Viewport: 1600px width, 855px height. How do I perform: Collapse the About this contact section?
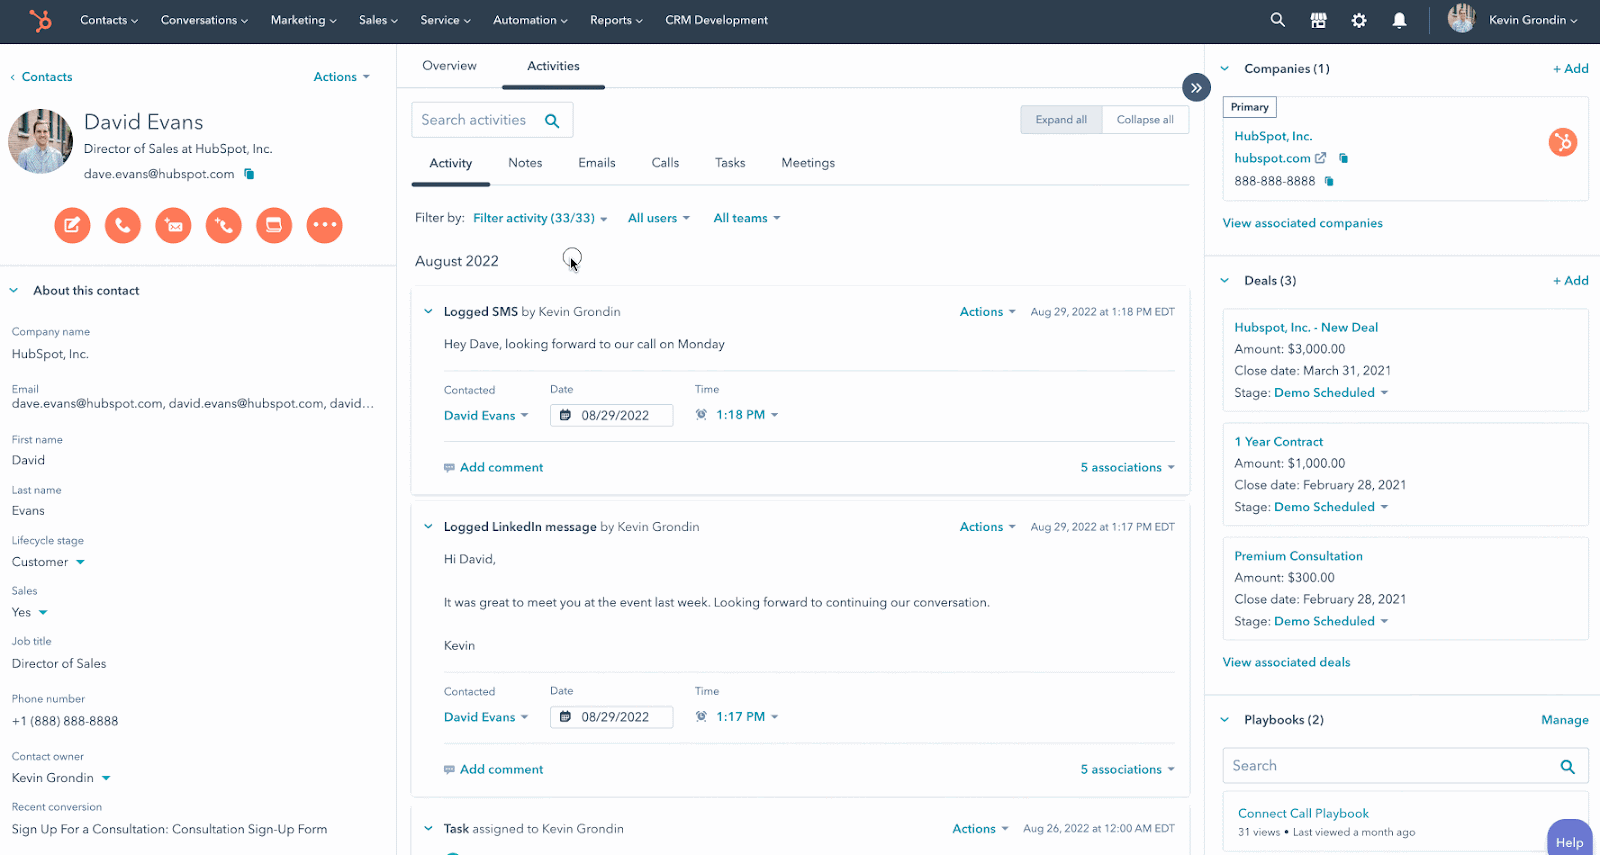(x=14, y=291)
